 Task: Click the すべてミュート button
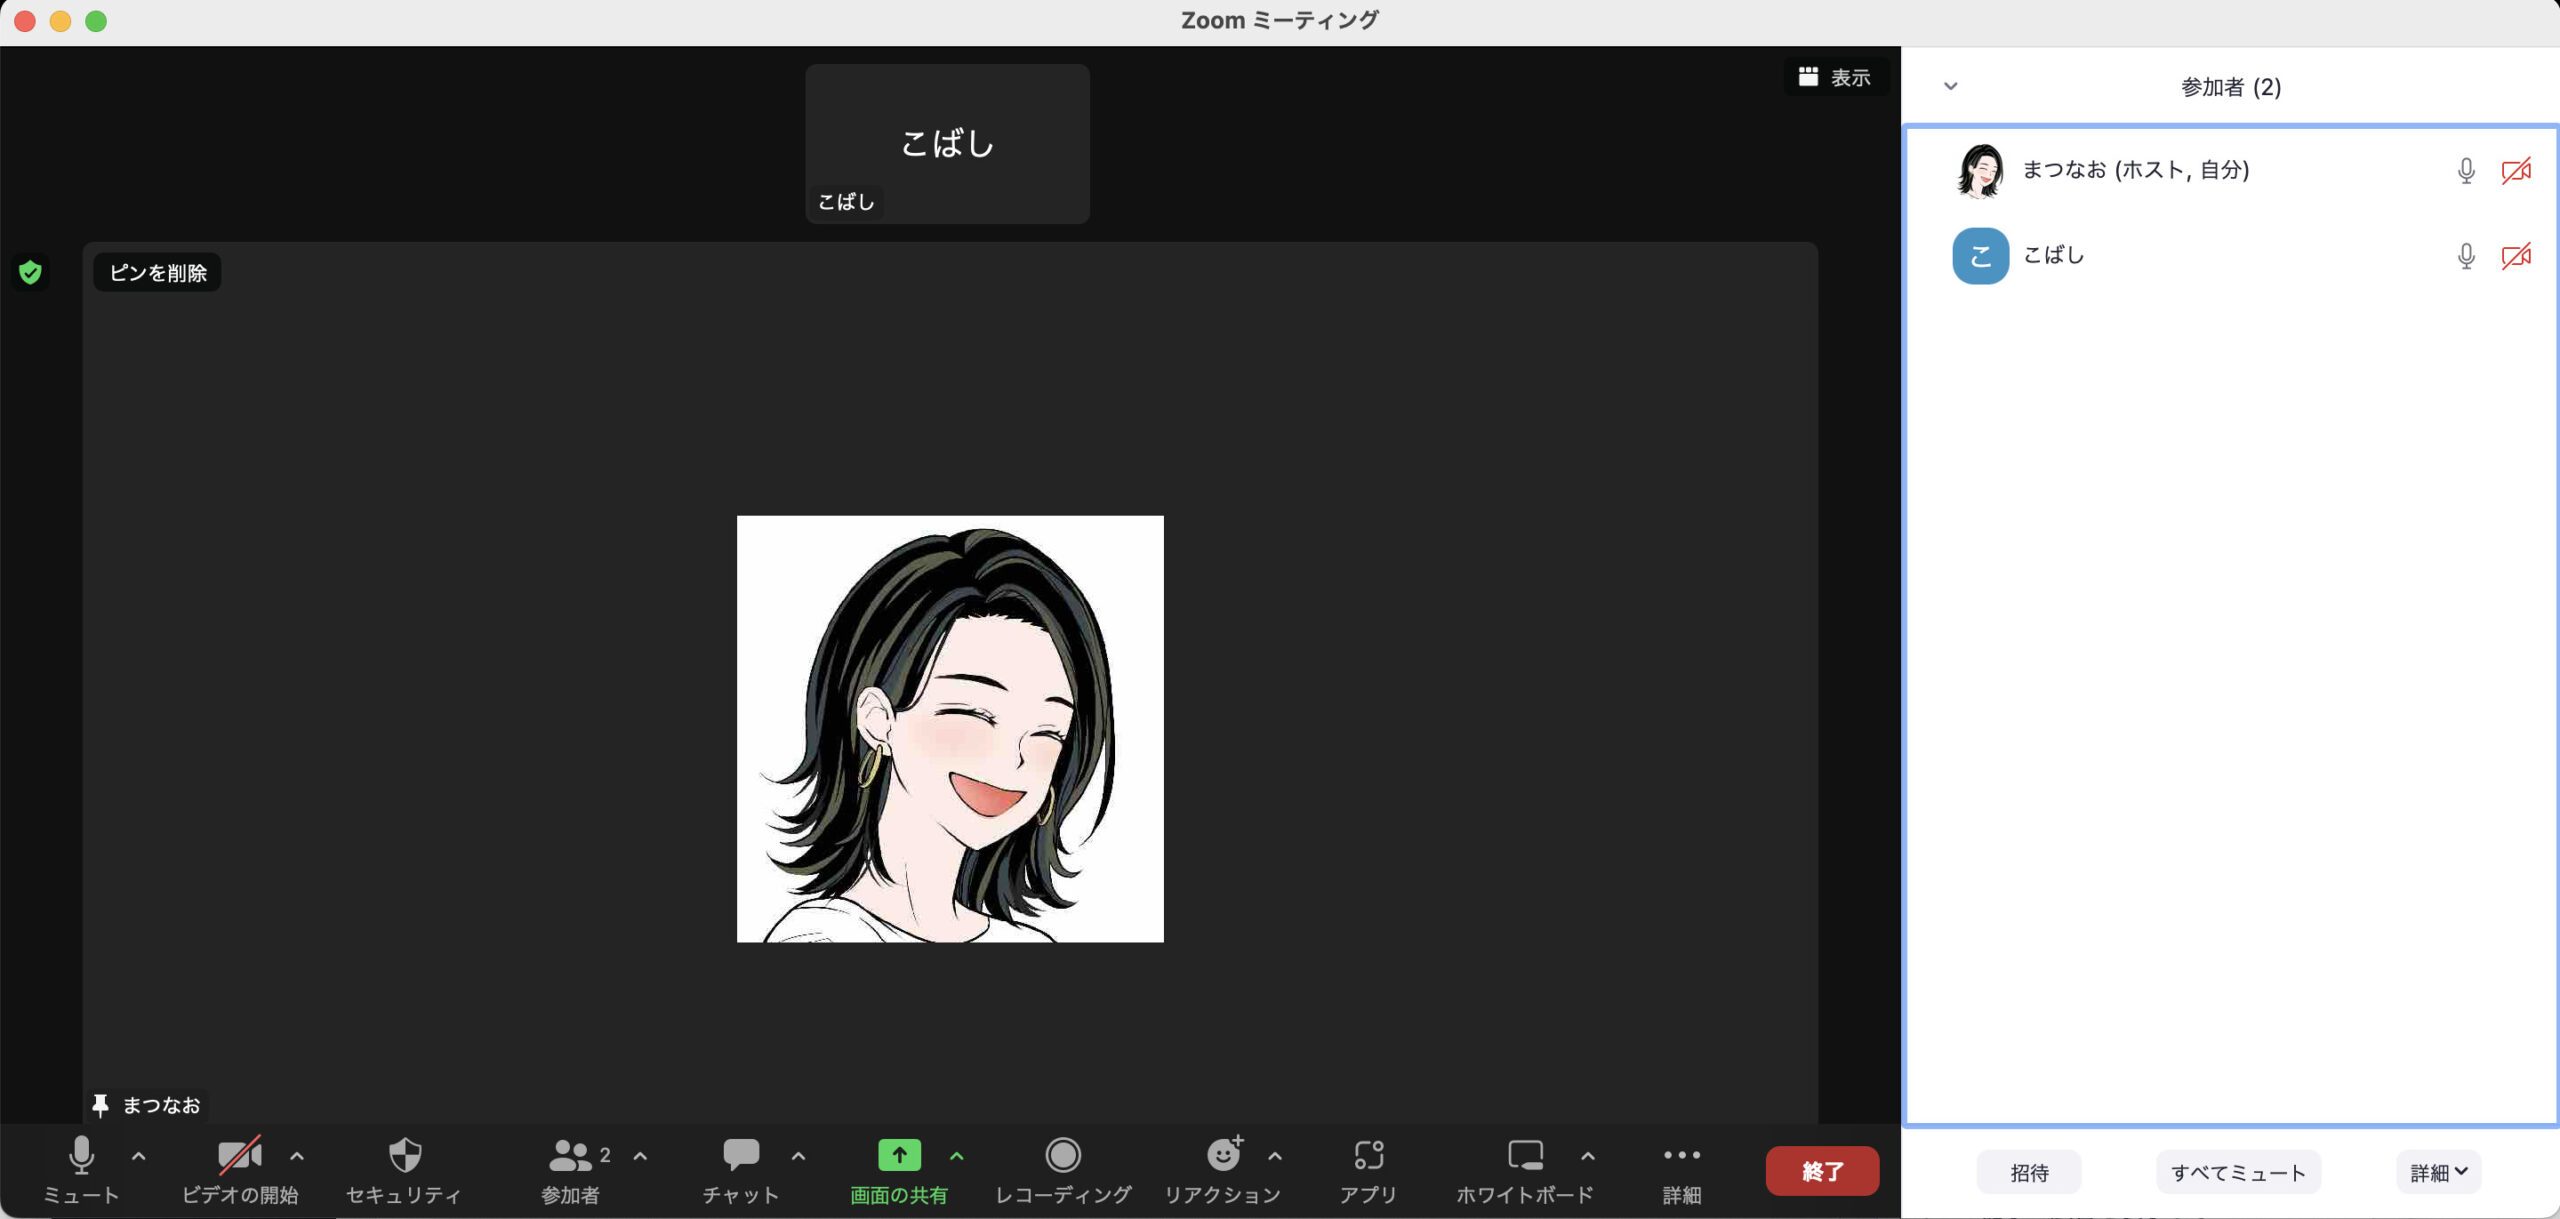coord(2238,1172)
